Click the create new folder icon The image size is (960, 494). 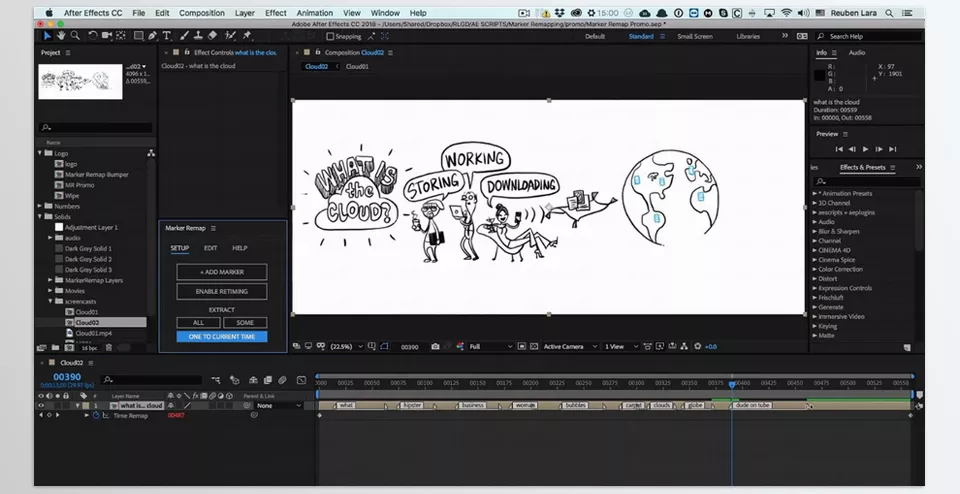coord(55,348)
